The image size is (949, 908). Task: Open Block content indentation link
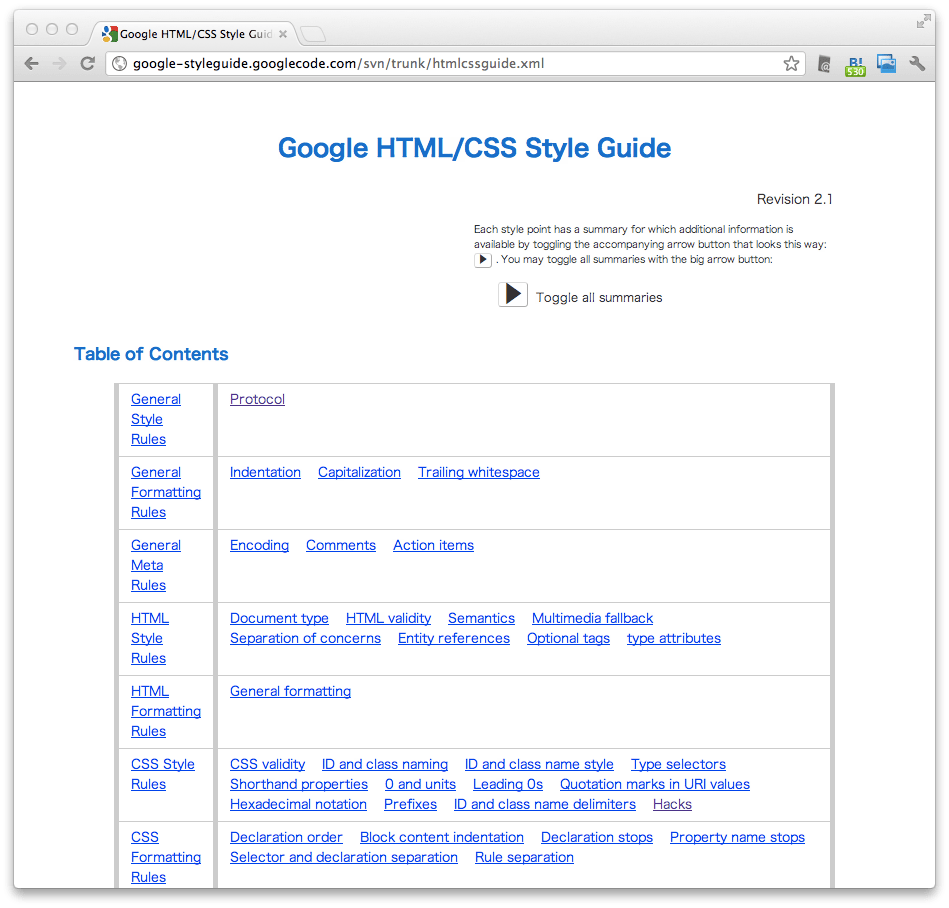tap(442, 837)
